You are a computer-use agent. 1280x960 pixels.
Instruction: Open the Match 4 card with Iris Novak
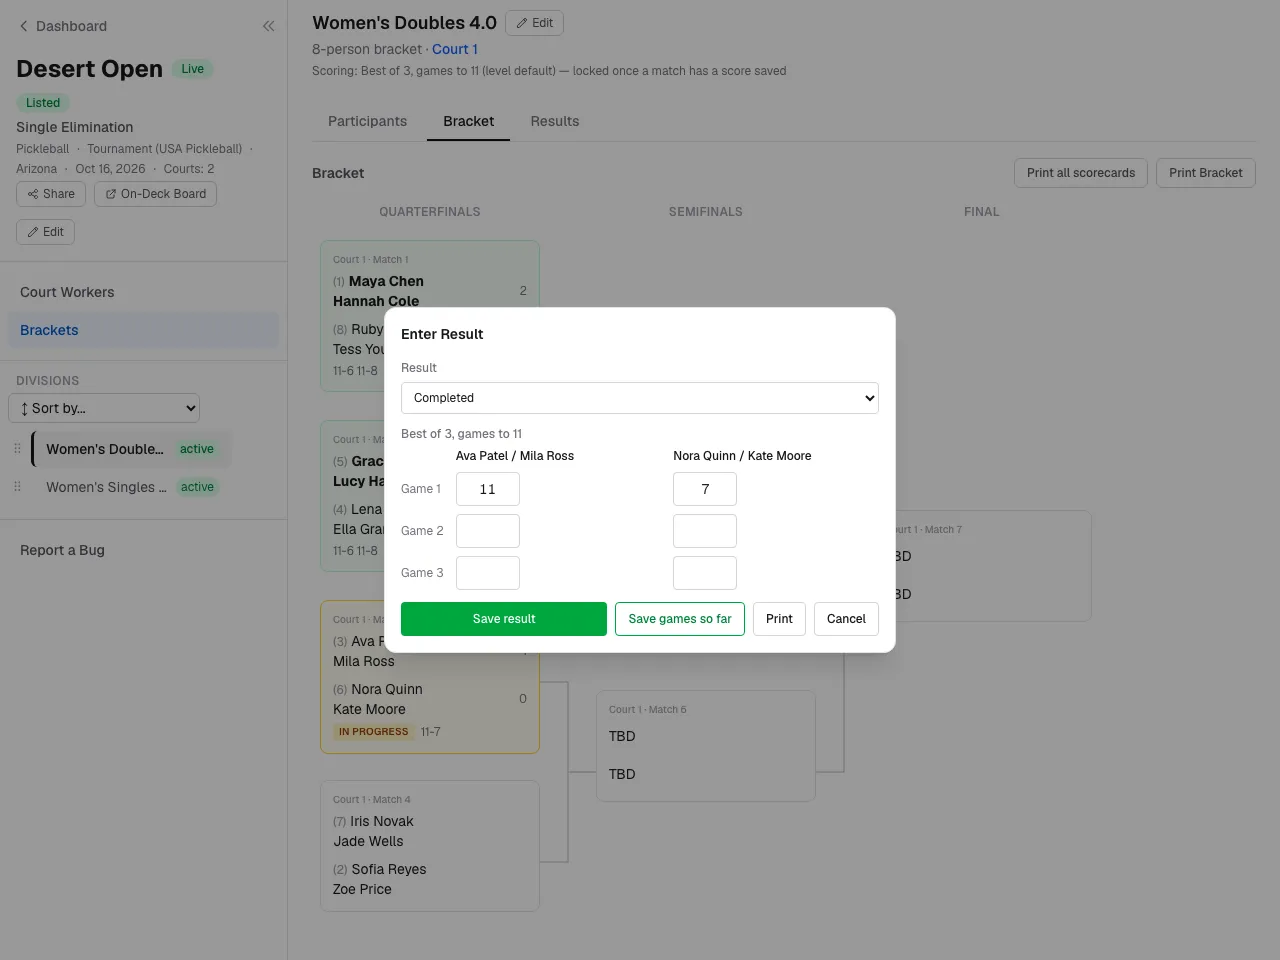pos(430,846)
